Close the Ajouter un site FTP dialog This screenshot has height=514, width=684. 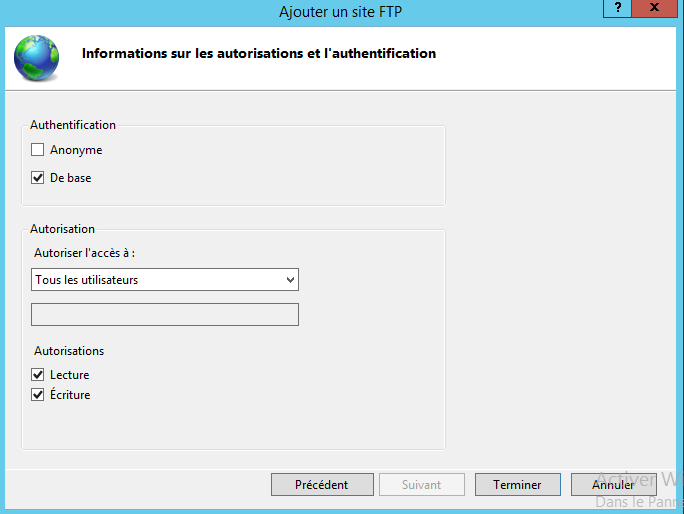click(x=654, y=8)
